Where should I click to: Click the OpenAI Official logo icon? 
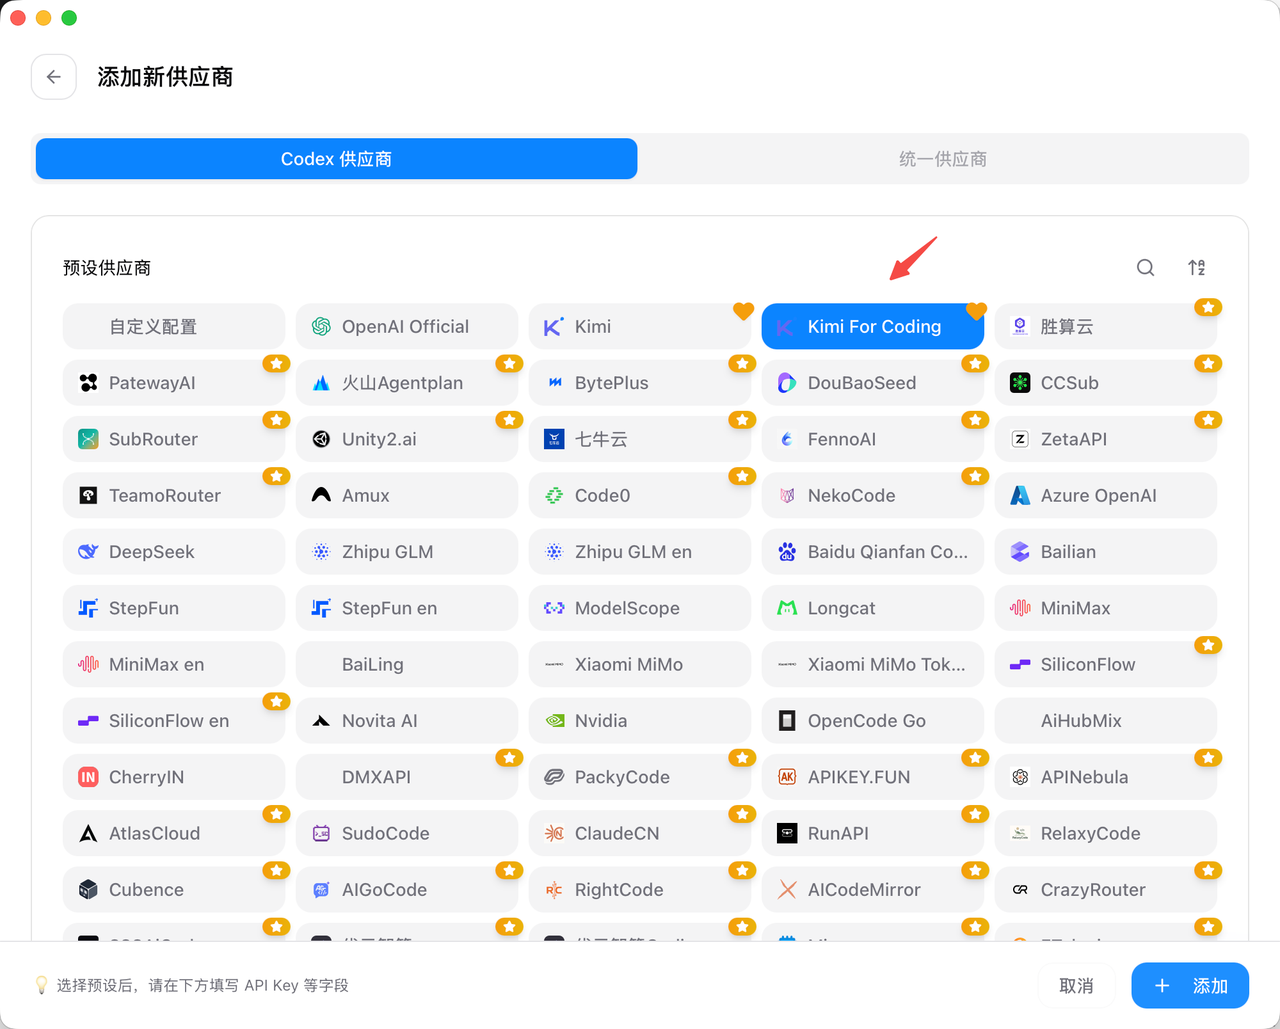coord(321,327)
